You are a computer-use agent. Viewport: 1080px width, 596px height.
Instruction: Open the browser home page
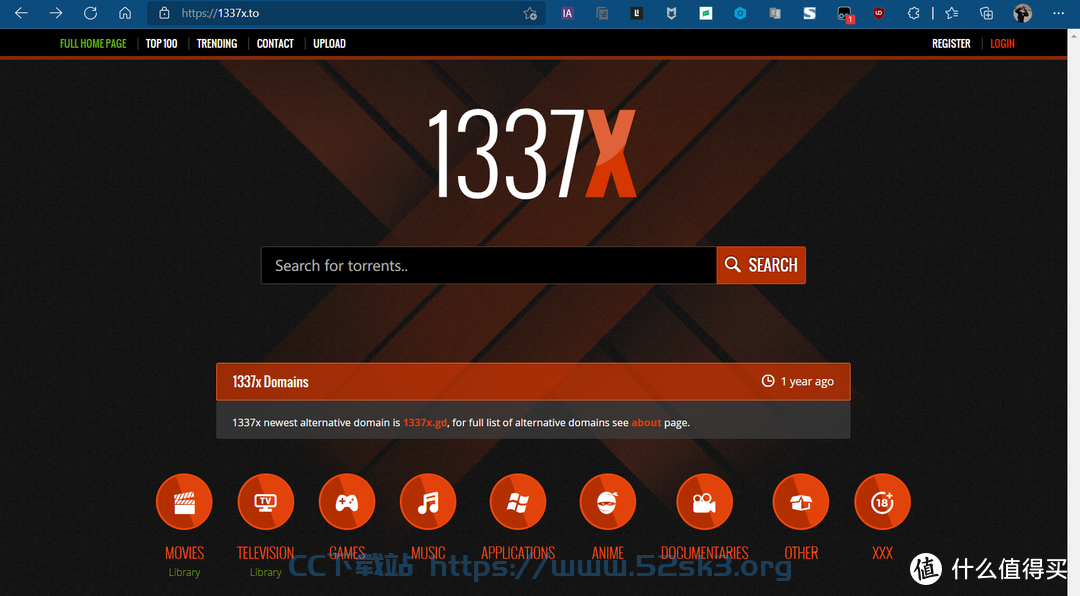pyautogui.click(x=125, y=13)
